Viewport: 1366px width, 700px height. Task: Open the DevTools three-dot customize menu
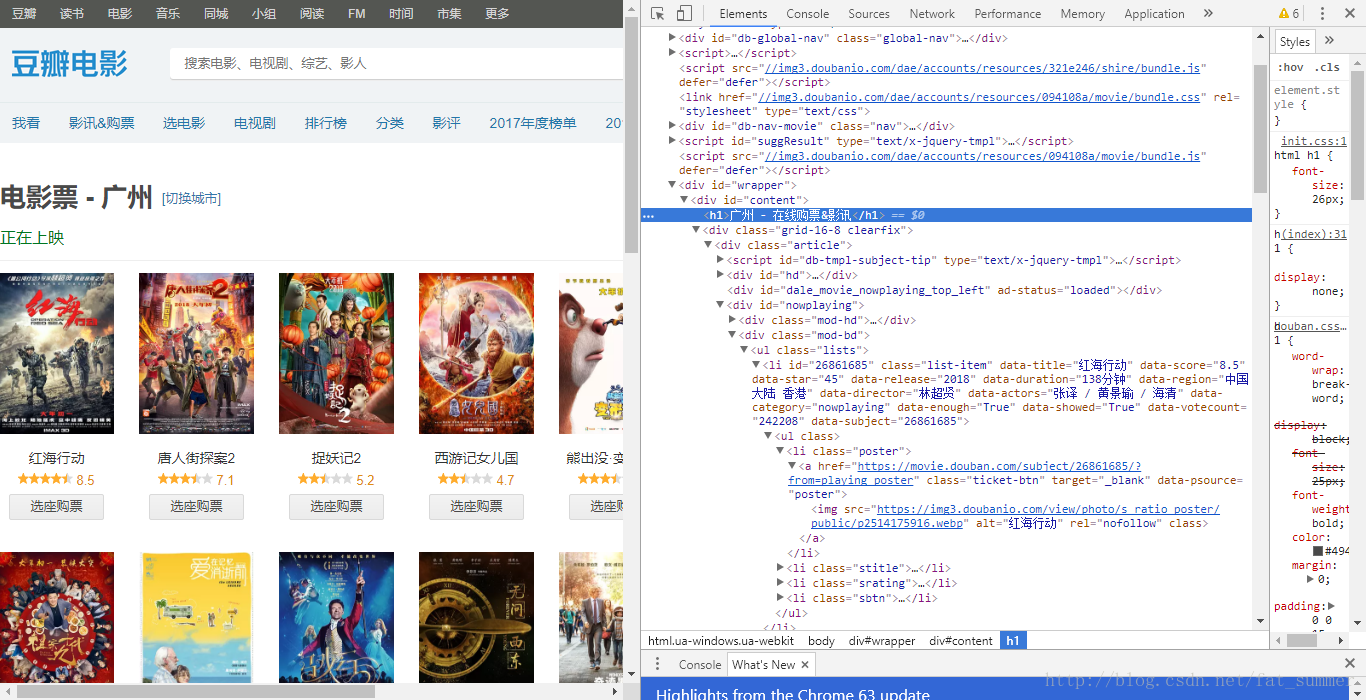(1323, 14)
